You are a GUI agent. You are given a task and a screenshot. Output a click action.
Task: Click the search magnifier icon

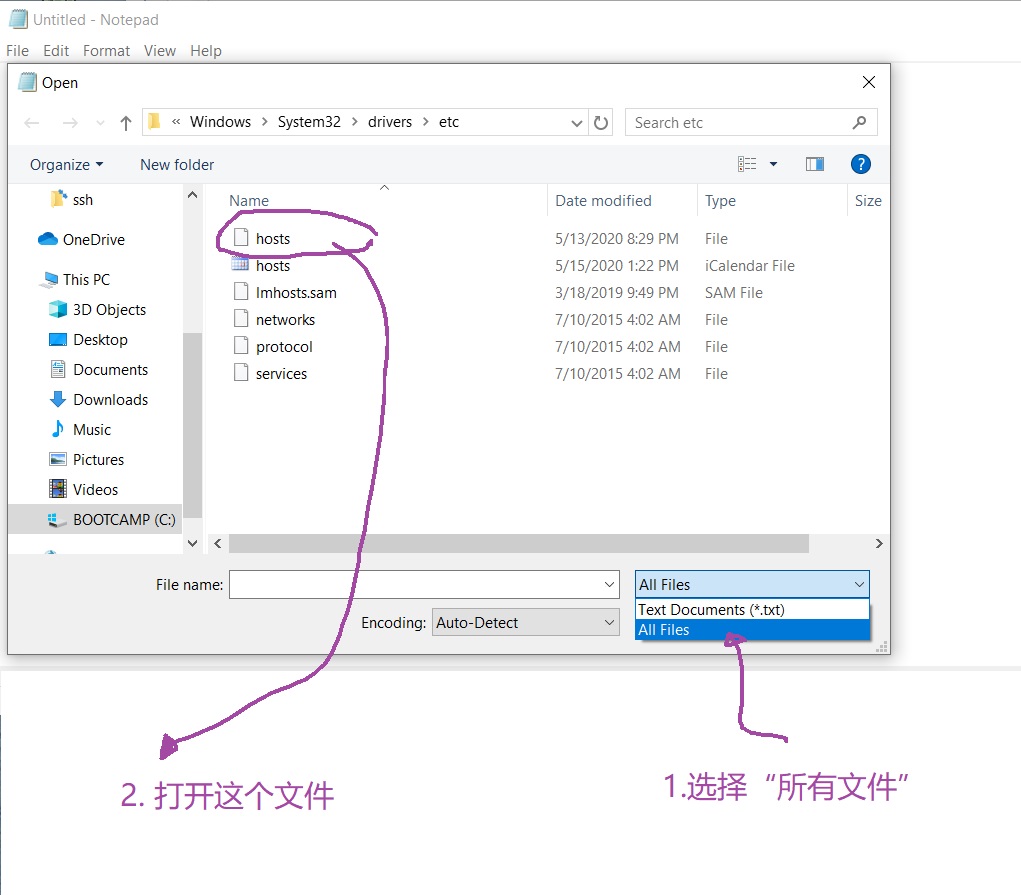click(x=859, y=123)
